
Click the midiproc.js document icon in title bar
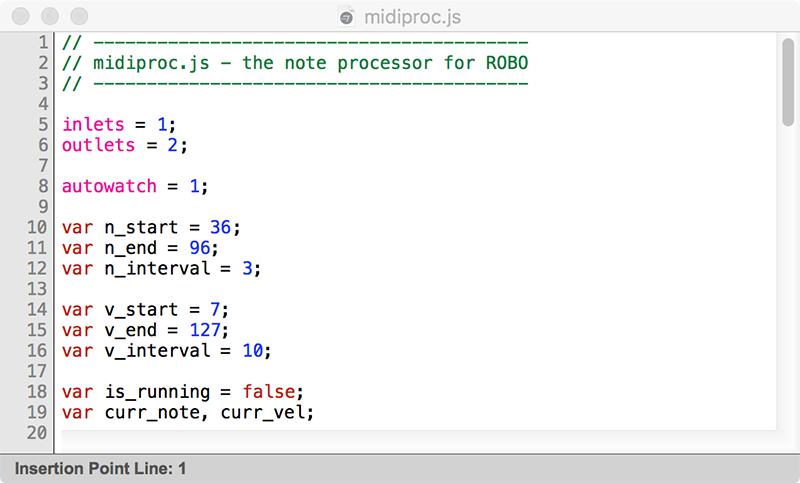(x=346, y=17)
